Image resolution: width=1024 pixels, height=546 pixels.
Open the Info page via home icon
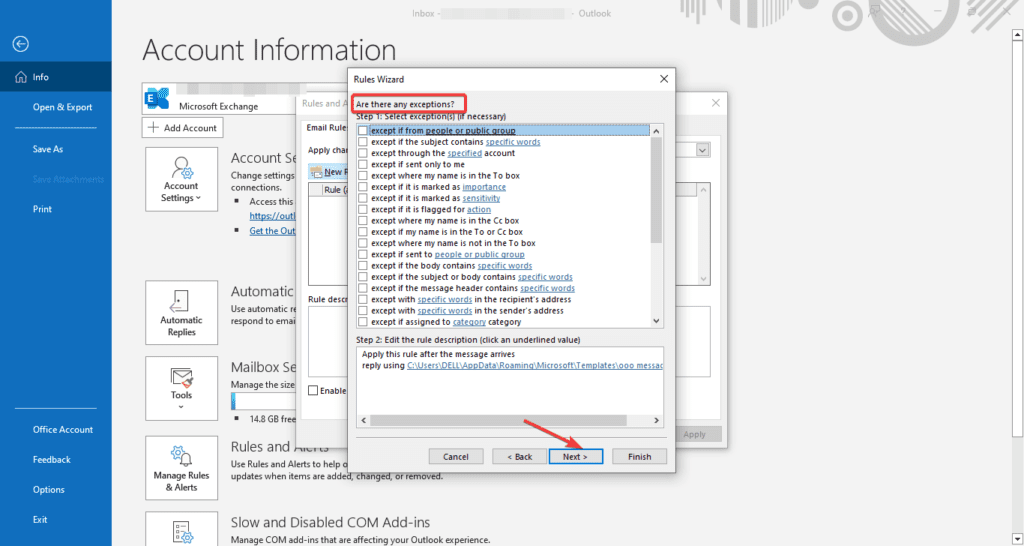click(x=21, y=77)
